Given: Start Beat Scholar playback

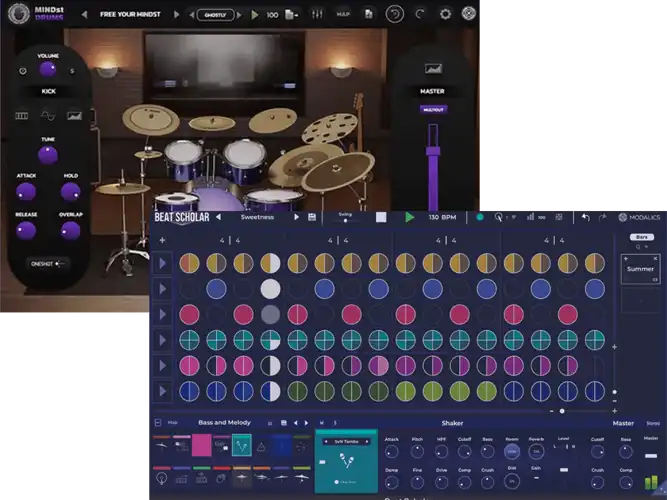Looking at the screenshot, I should [x=409, y=217].
